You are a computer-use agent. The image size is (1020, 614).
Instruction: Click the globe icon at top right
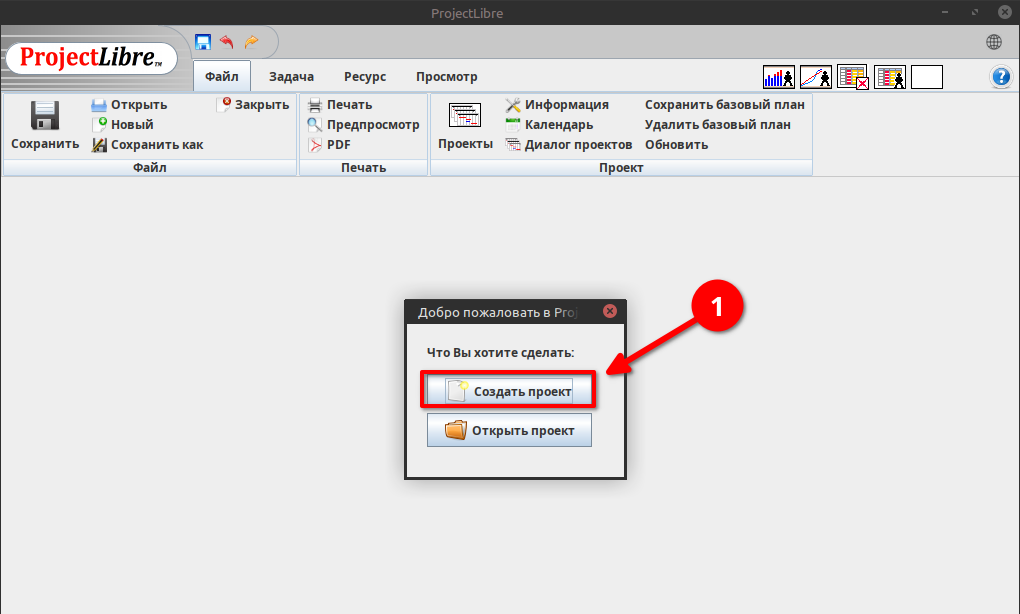coord(994,42)
